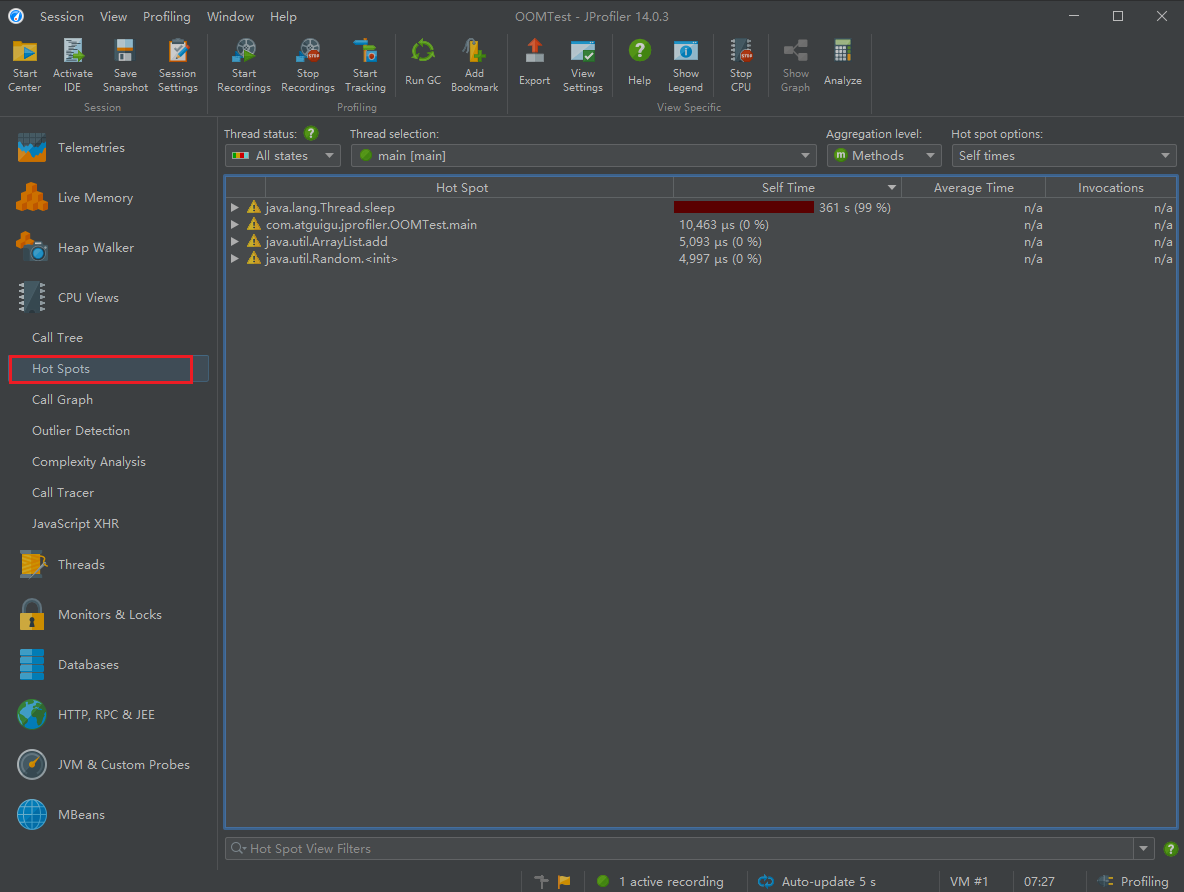Image resolution: width=1184 pixels, height=892 pixels.
Task: Open the Session menu
Action: [x=62, y=17]
